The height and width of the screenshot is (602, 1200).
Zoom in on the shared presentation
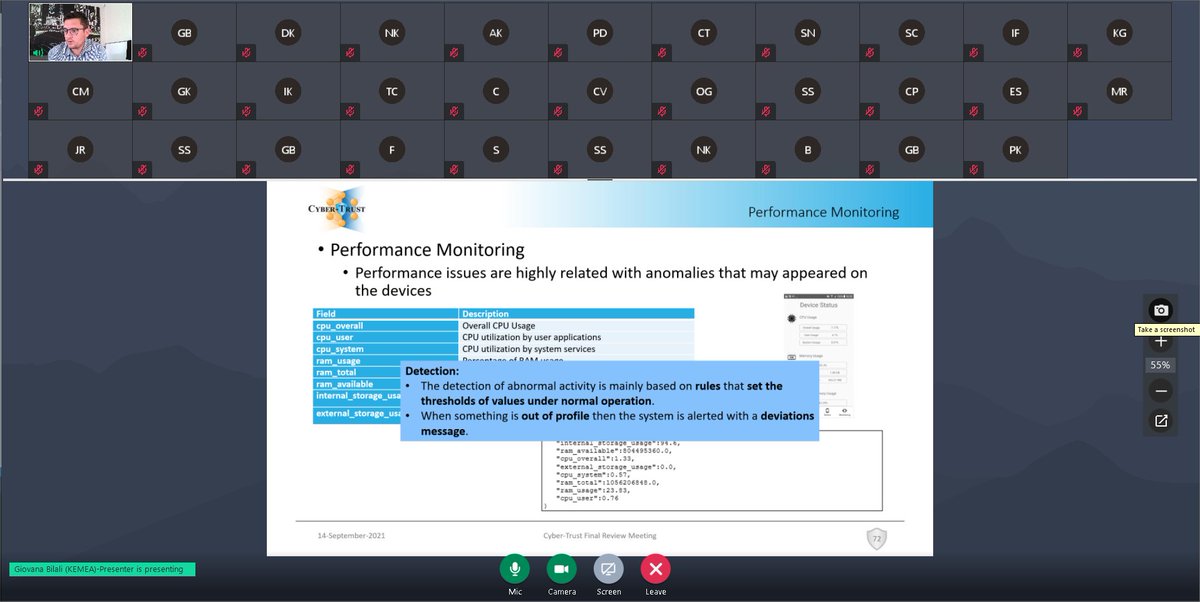pyautogui.click(x=1160, y=341)
